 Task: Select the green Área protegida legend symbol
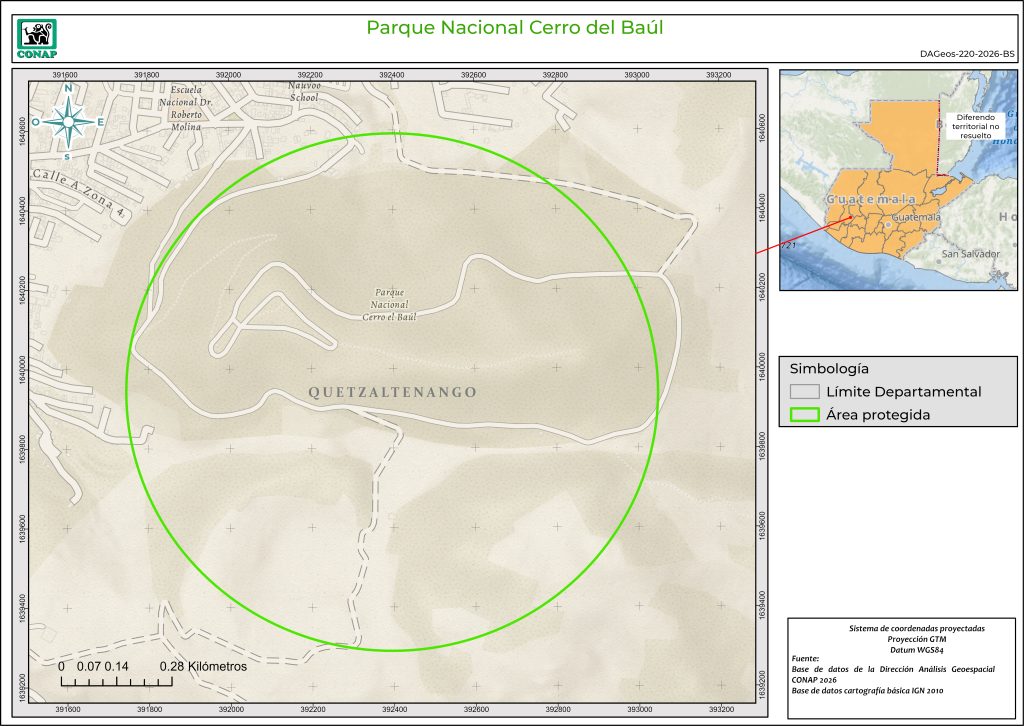coord(805,416)
